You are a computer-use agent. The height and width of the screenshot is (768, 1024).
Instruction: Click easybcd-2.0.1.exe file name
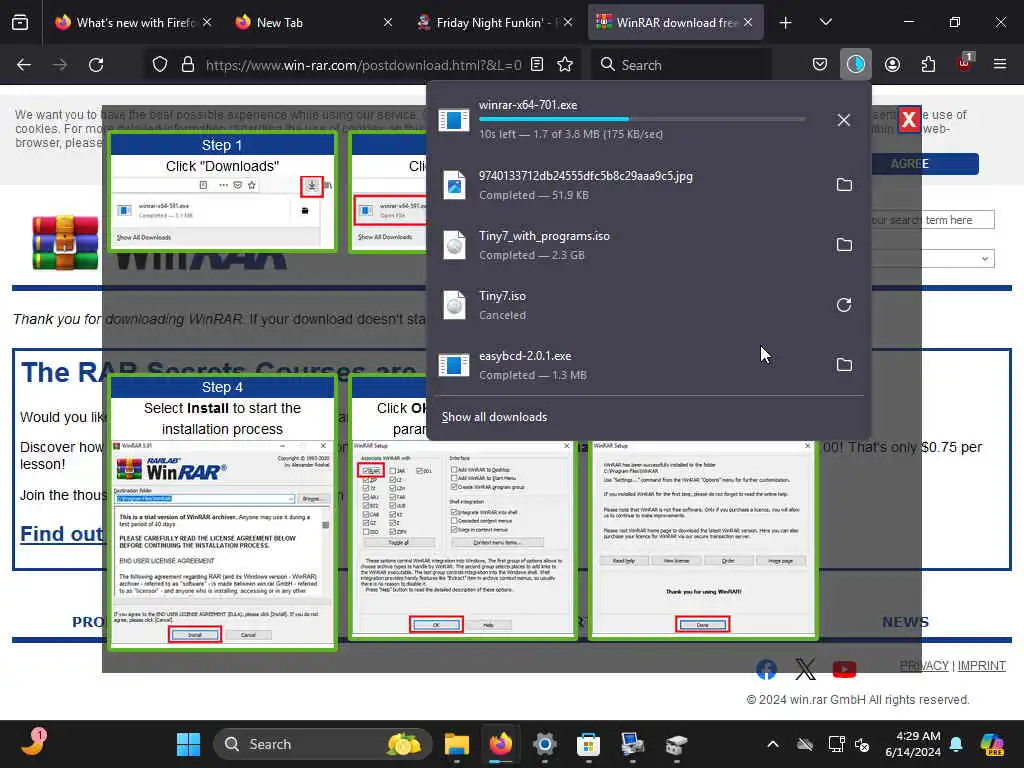point(525,356)
